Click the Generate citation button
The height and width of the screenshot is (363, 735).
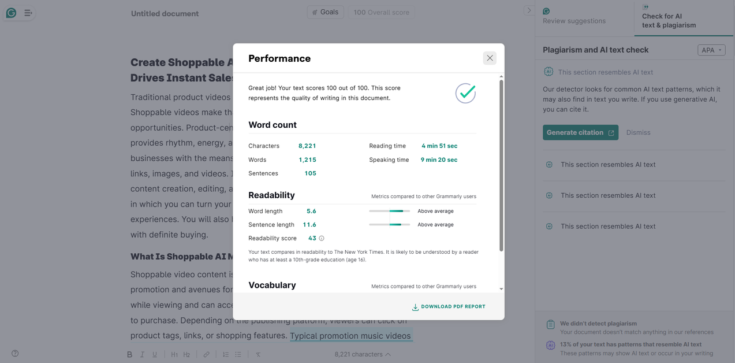[580, 133]
